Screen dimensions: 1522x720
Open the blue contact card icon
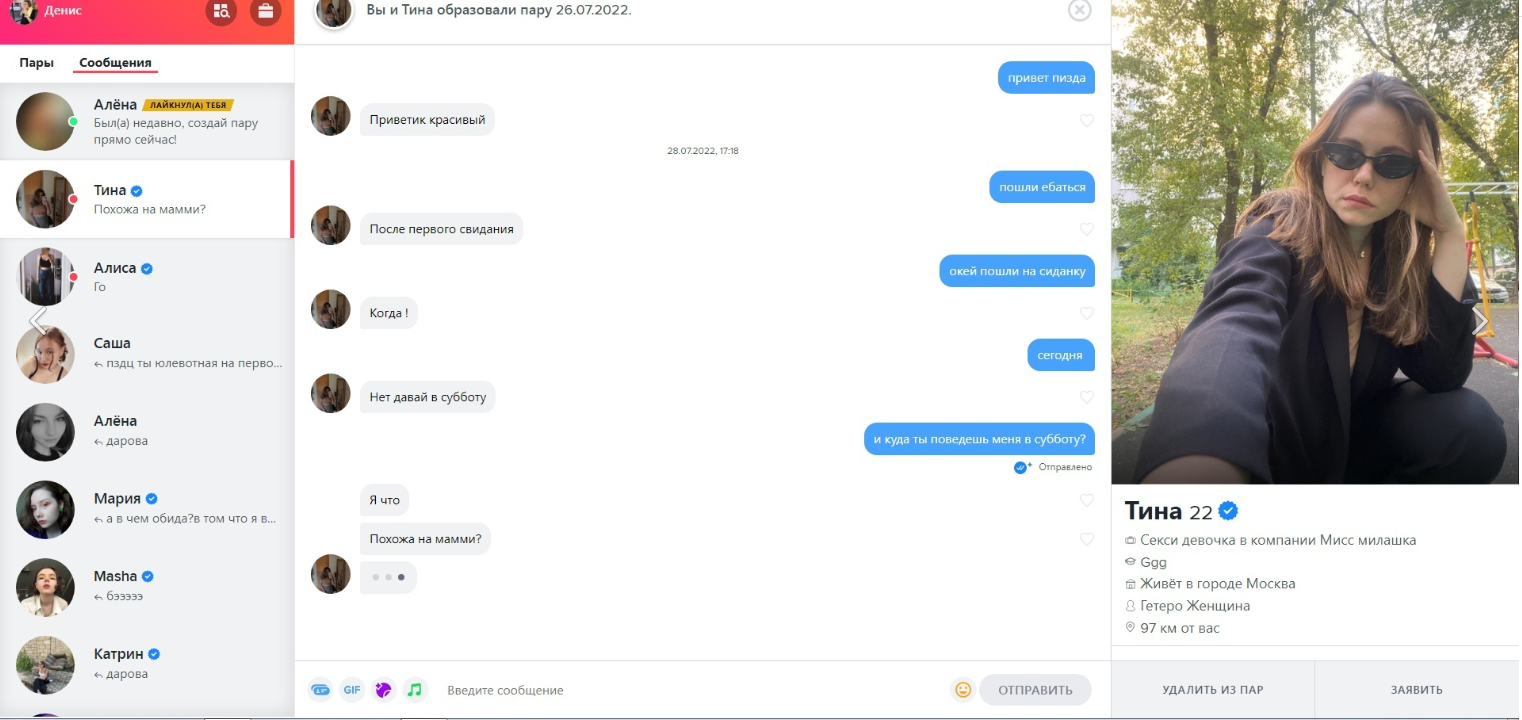[x=320, y=690]
